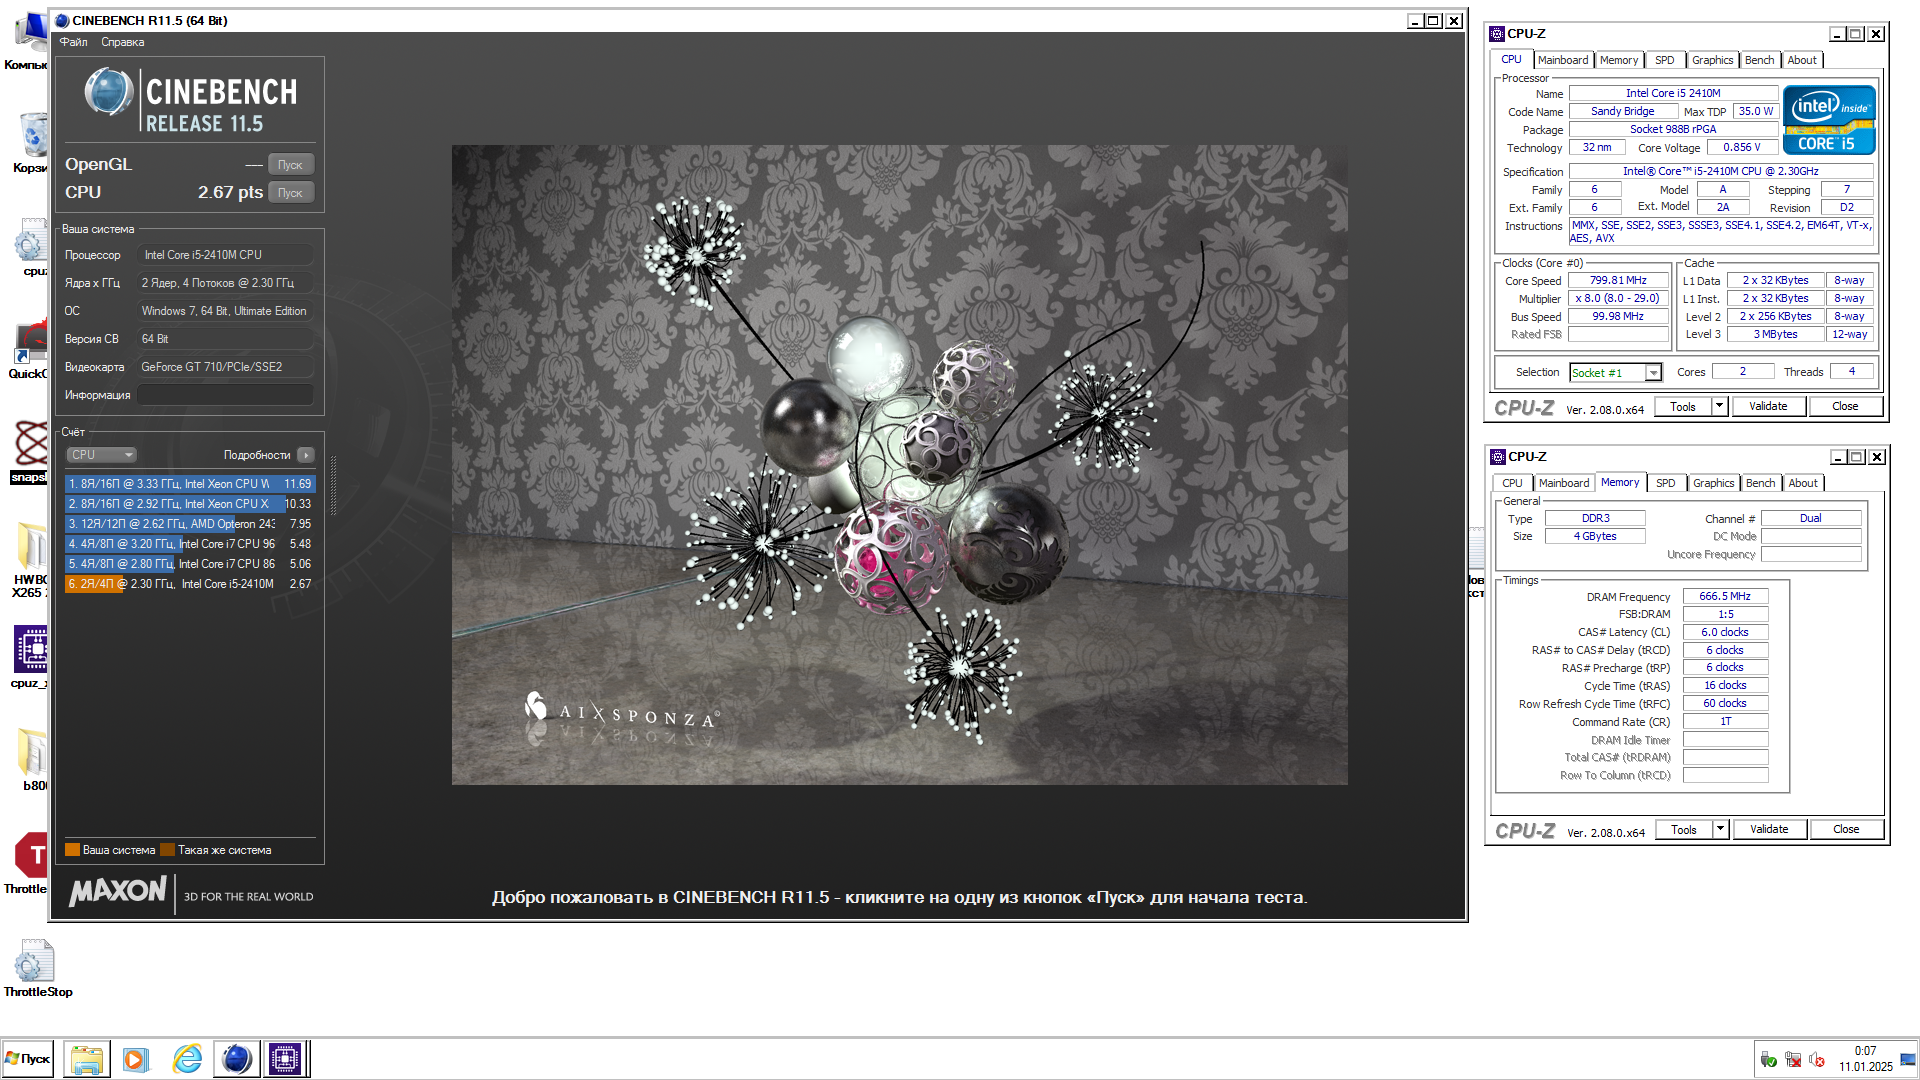Open Windows Explorer from the taskbar

click(87, 1059)
